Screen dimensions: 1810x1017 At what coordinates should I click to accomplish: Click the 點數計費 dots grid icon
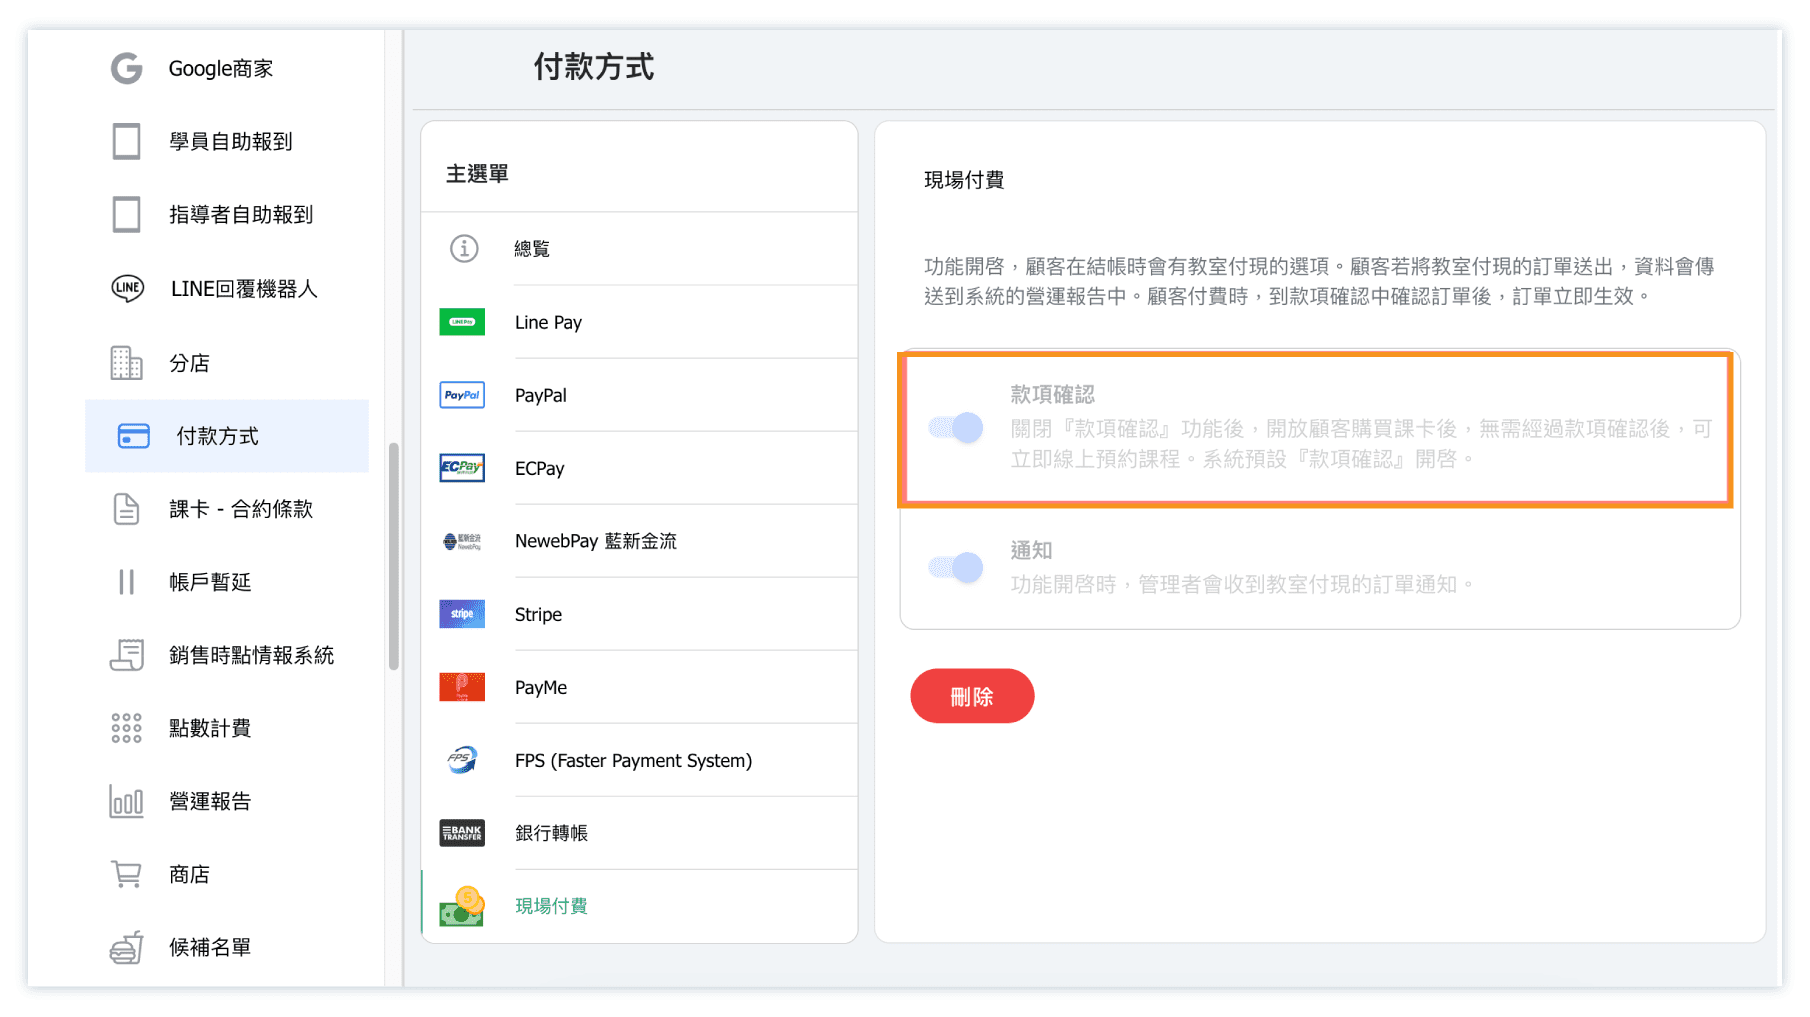127,728
